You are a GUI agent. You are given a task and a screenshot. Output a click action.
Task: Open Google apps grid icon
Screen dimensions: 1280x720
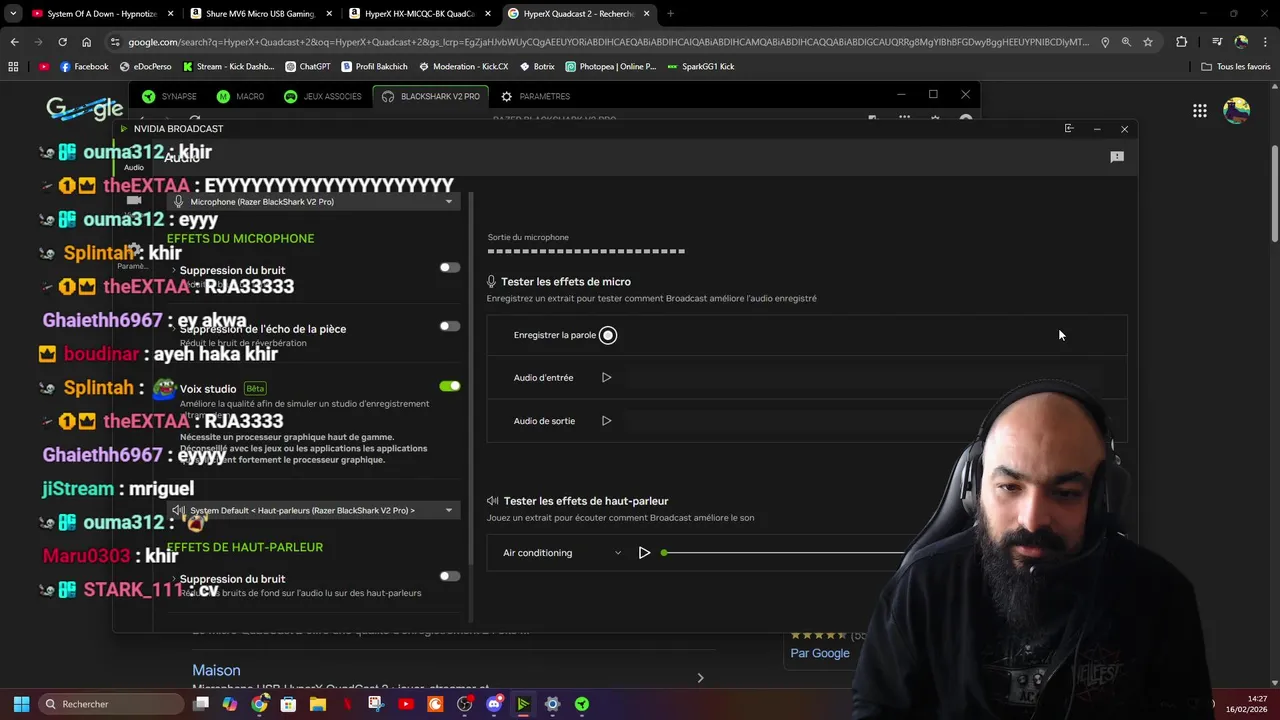point(1200,111)
